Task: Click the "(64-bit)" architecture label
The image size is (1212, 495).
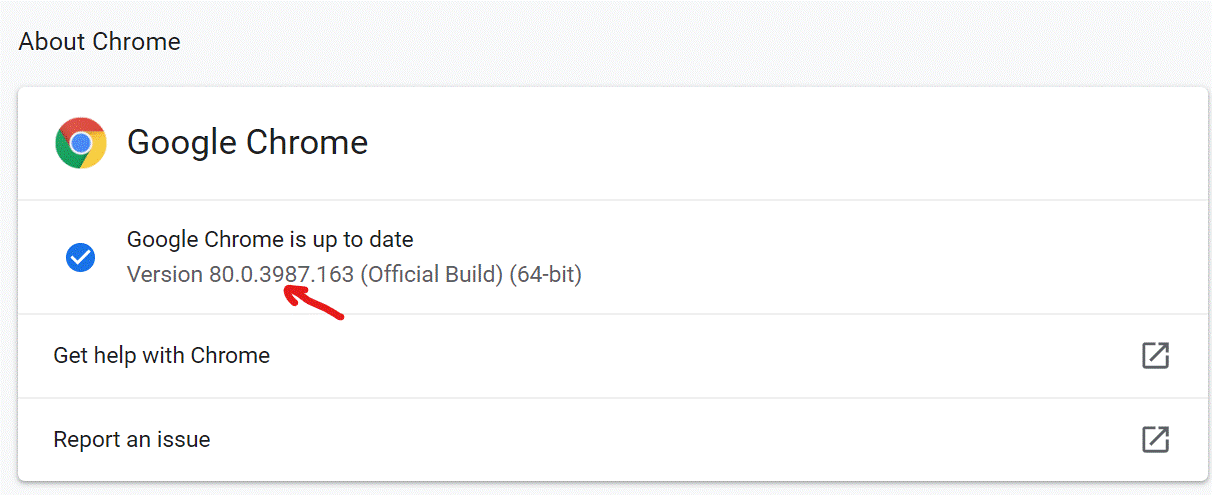Action: (546, 274)
